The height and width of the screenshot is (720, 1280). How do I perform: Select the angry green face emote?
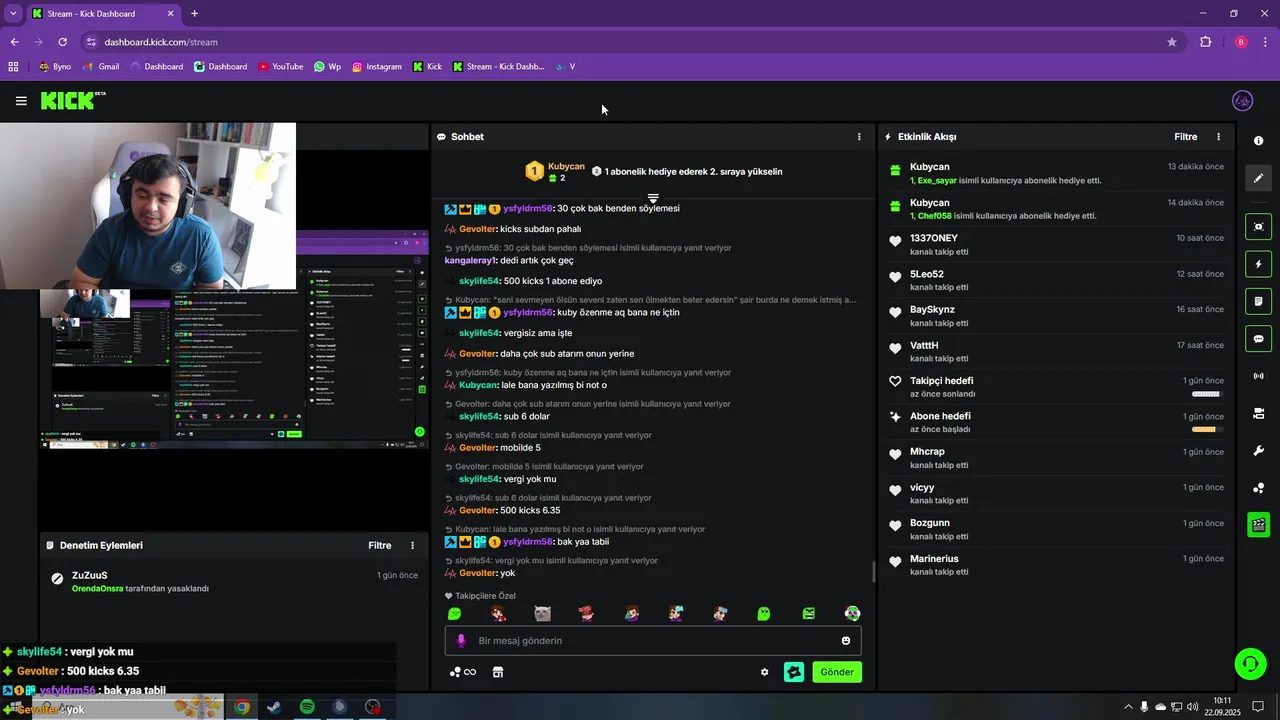[x=808, y=614]
